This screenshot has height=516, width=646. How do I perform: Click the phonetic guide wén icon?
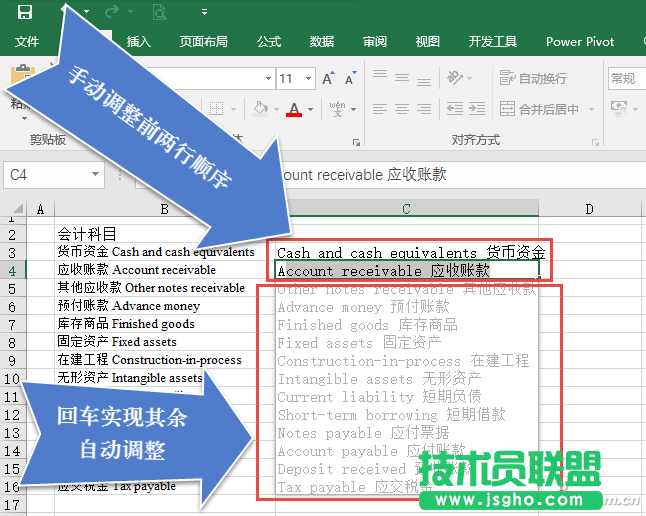(x=337, y=109)
